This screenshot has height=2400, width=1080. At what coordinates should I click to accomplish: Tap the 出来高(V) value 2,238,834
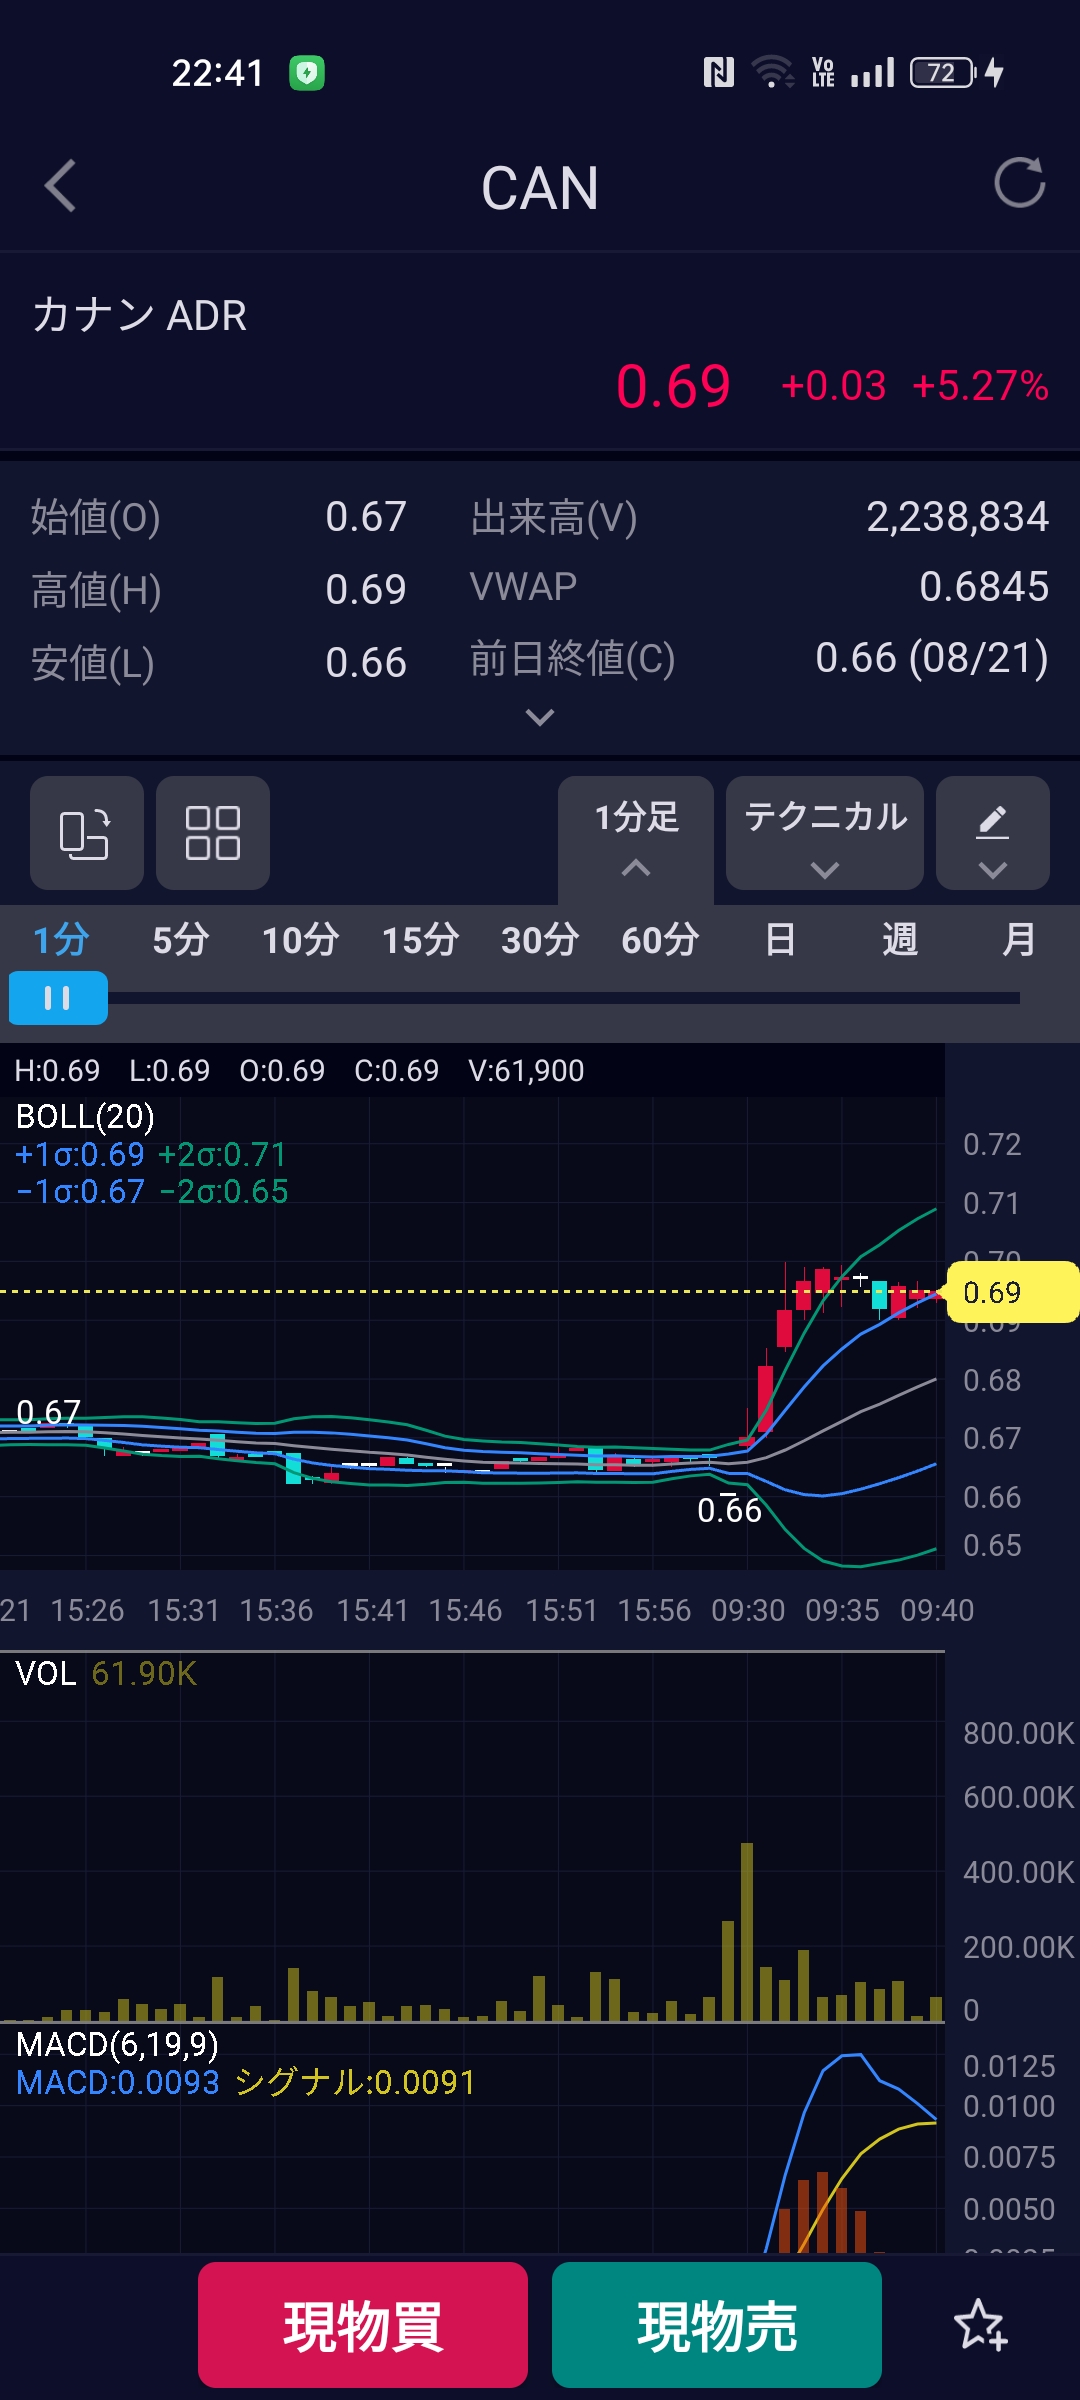pyautogui.click(x=957, y=517)
